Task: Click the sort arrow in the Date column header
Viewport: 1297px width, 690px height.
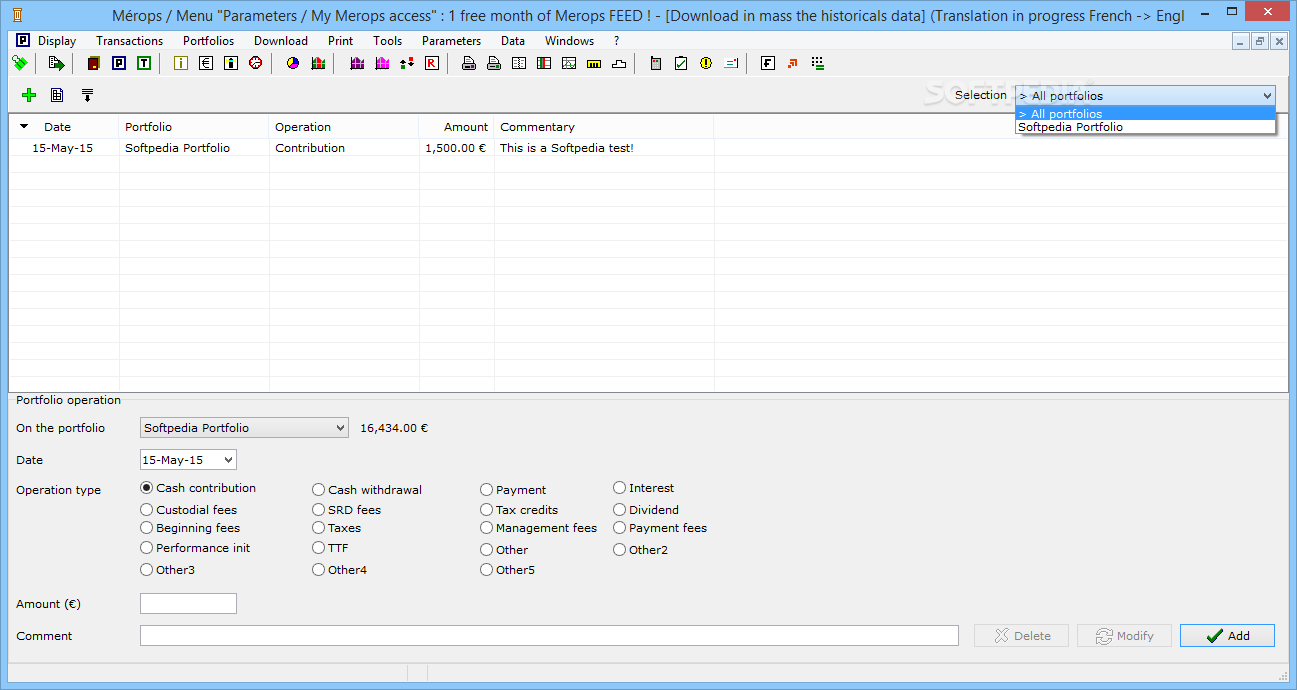Action: pos(24,127)
